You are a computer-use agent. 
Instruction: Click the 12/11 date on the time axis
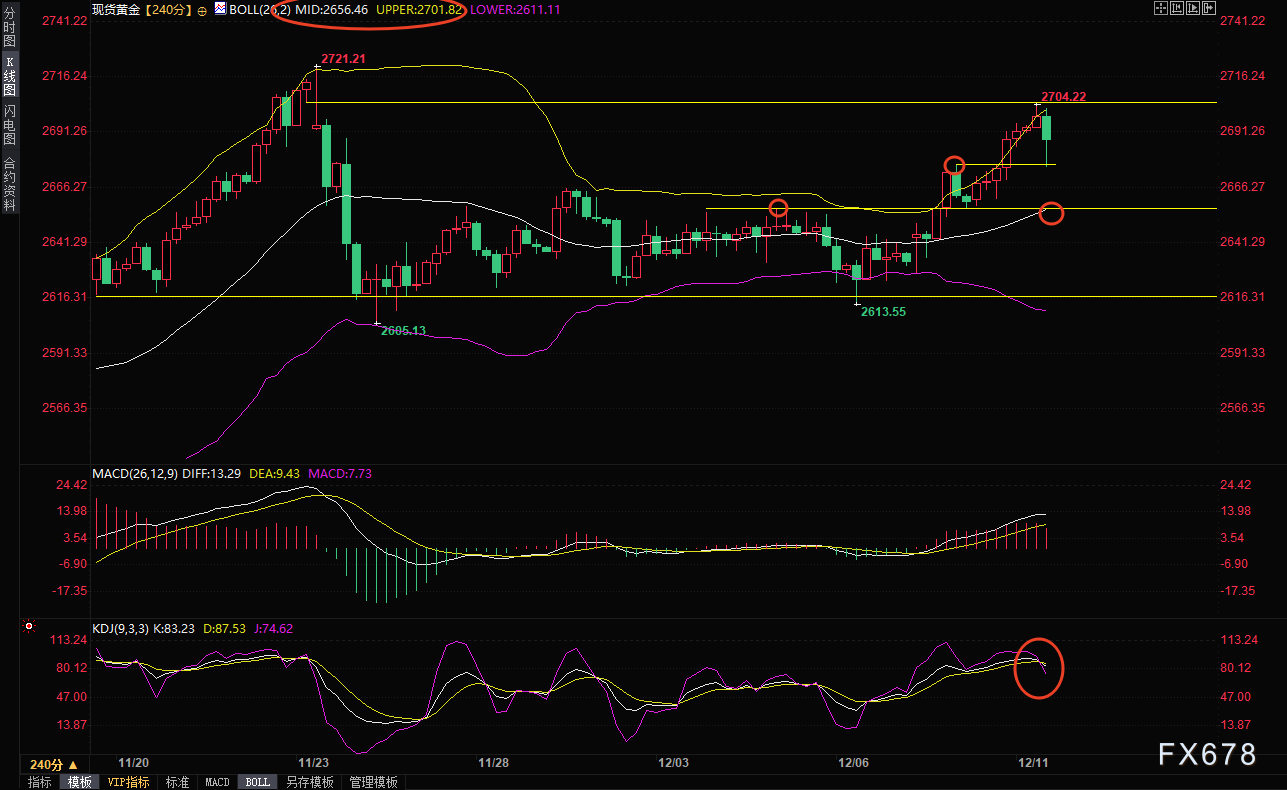1034,763
